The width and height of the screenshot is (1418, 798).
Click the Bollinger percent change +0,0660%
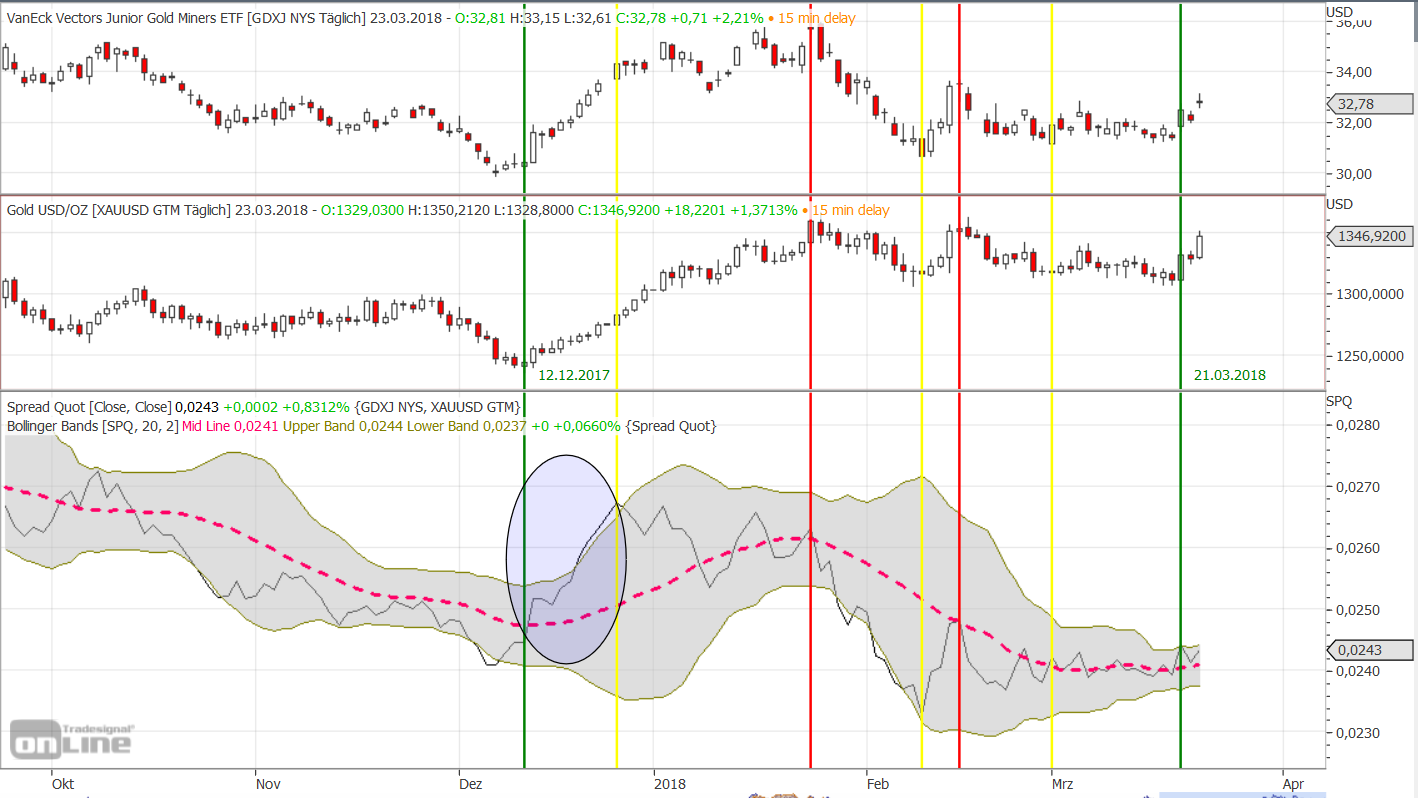587,426
